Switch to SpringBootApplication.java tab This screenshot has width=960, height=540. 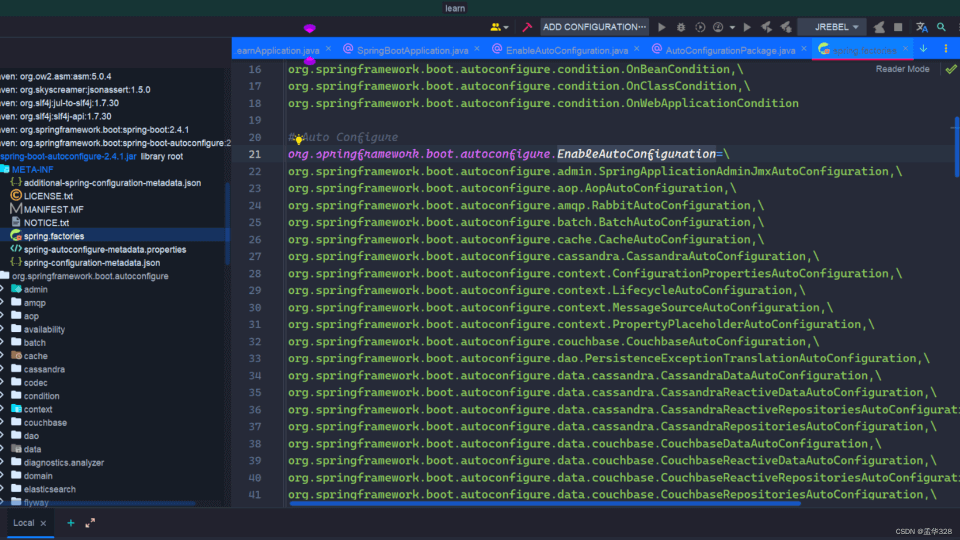click(411, 49)
